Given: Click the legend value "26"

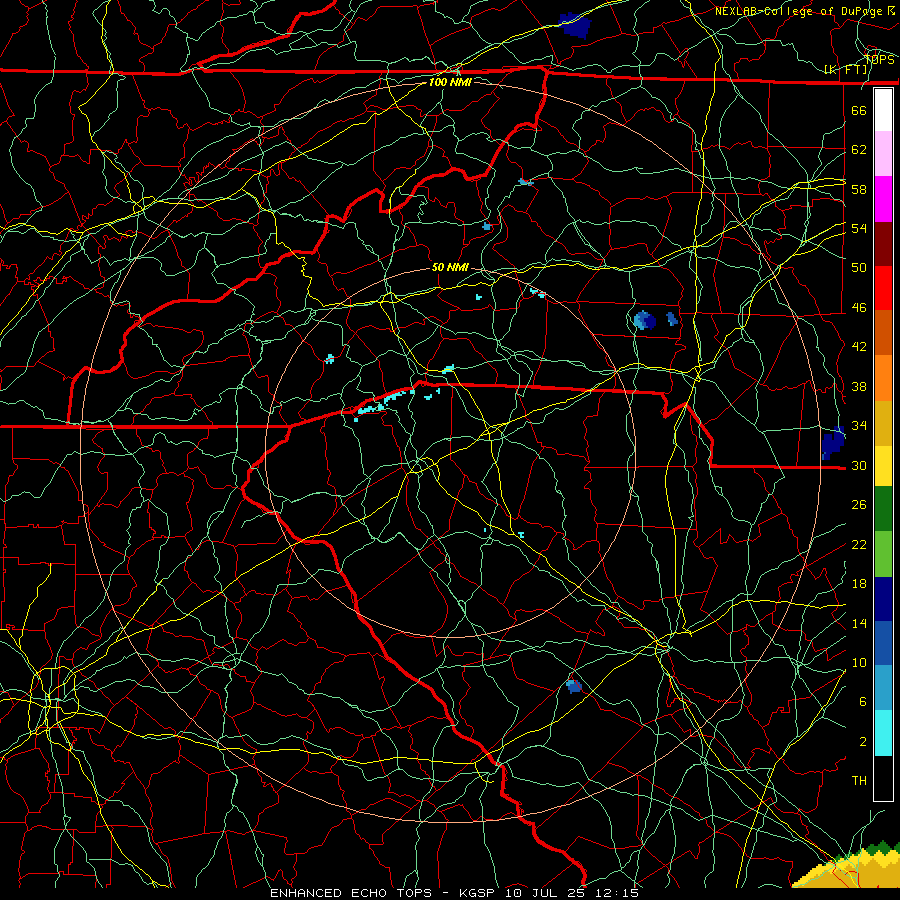Looking at the screenshot, I should point(859,505).
